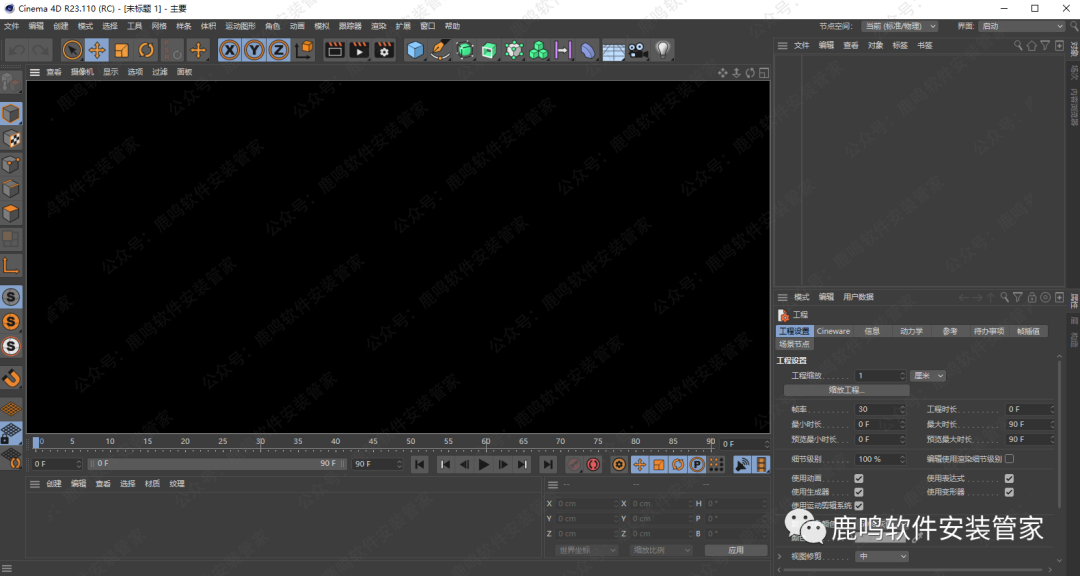Uncheck the 使用动画 checkbox
Viewport: 1080px width, 576px height.
tap(858, 479)
